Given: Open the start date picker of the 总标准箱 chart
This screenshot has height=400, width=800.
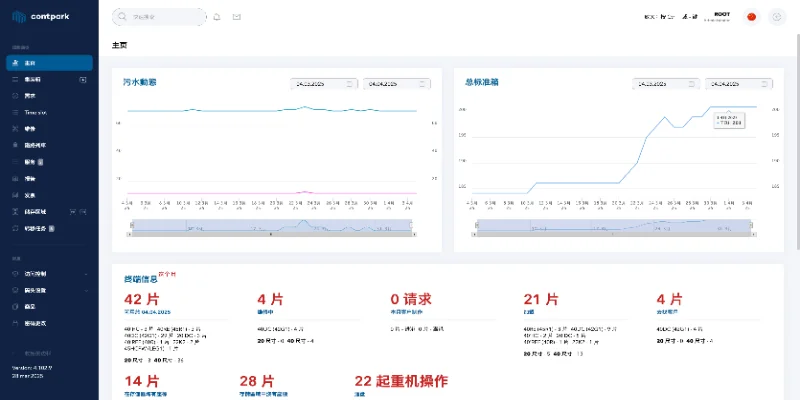Looking at the screenshot, I should click(x=664, y=85).
